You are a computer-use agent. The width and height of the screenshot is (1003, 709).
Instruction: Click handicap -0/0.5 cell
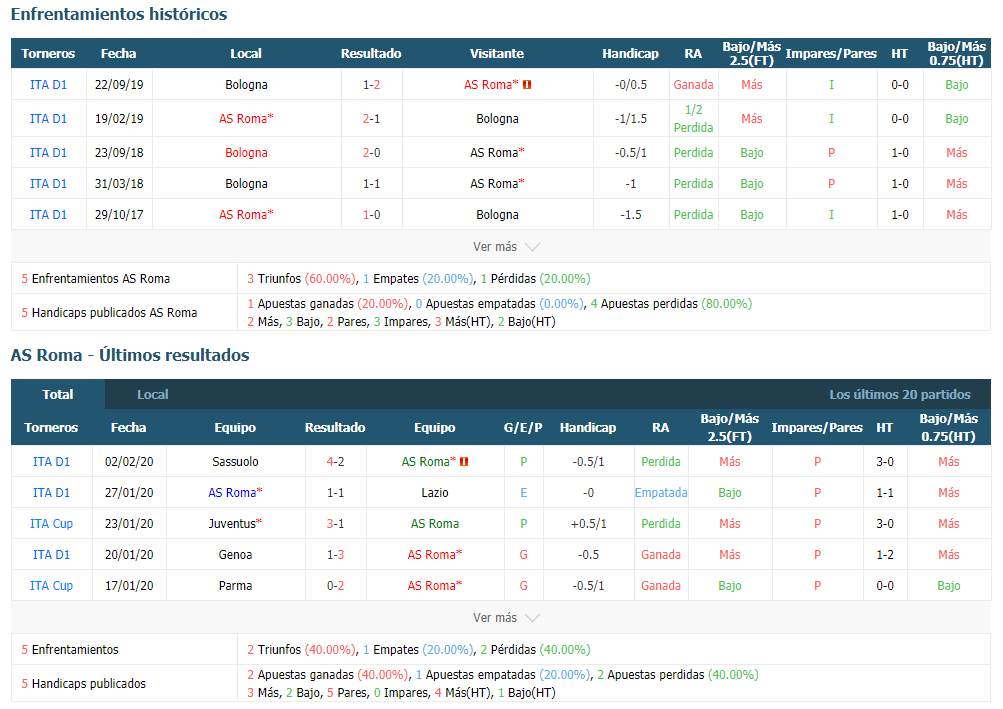[631, 84]
